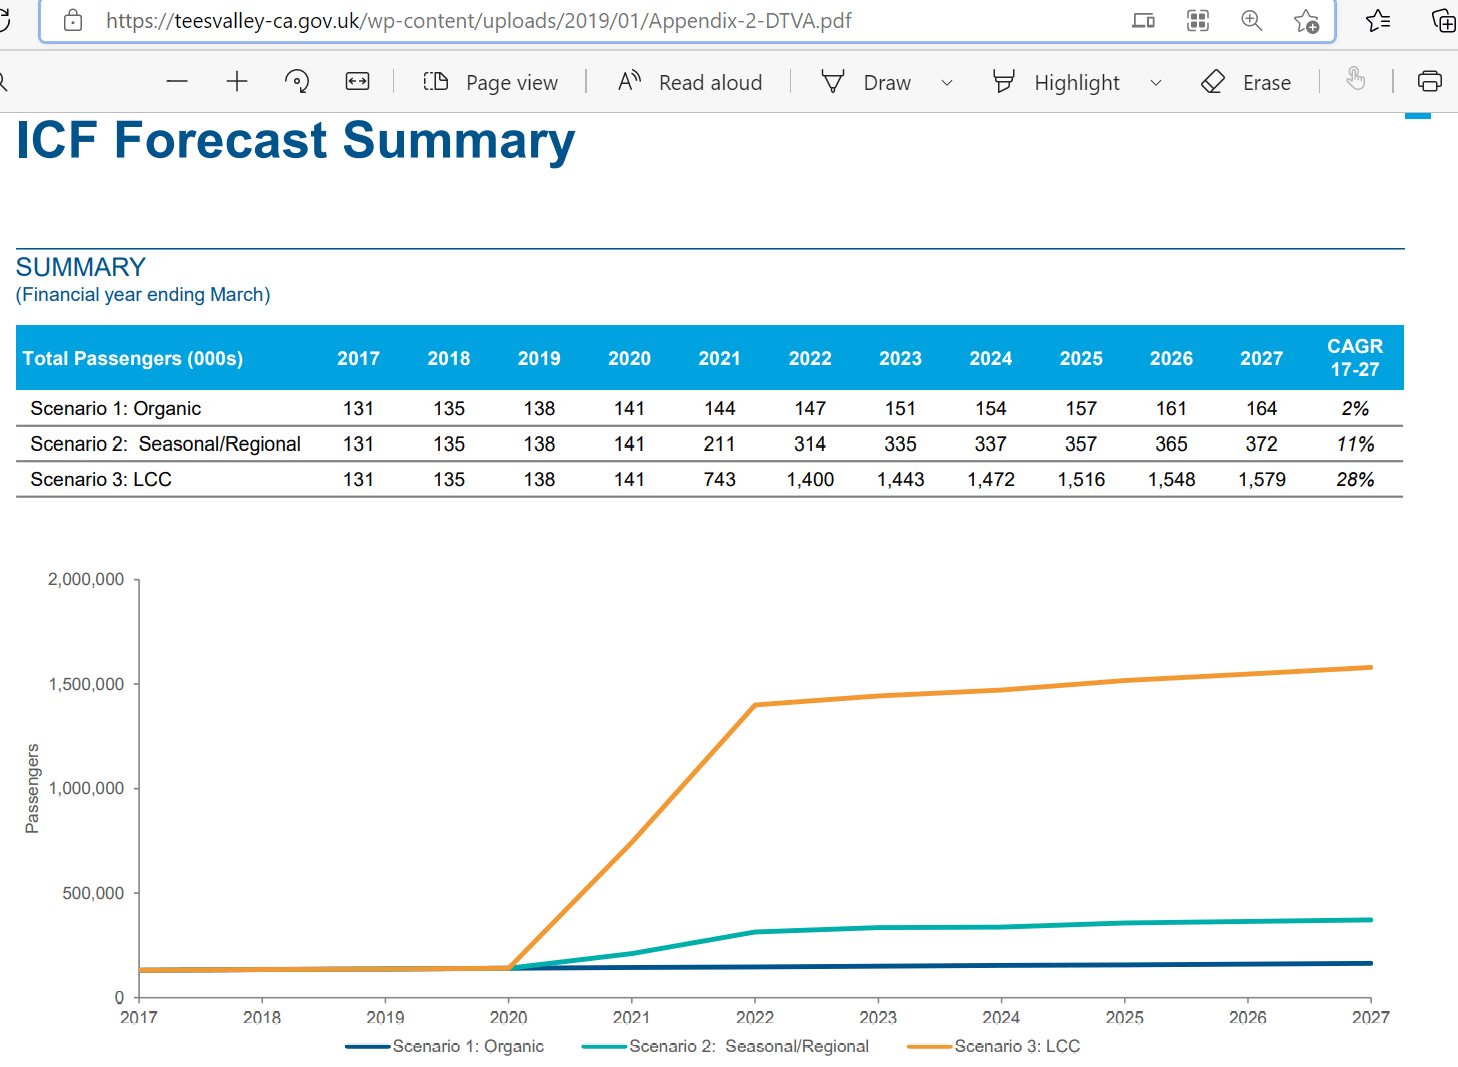Click the "211" cell in Scenario 2
Screen dimensions: 1458x1067
(720, 444)
